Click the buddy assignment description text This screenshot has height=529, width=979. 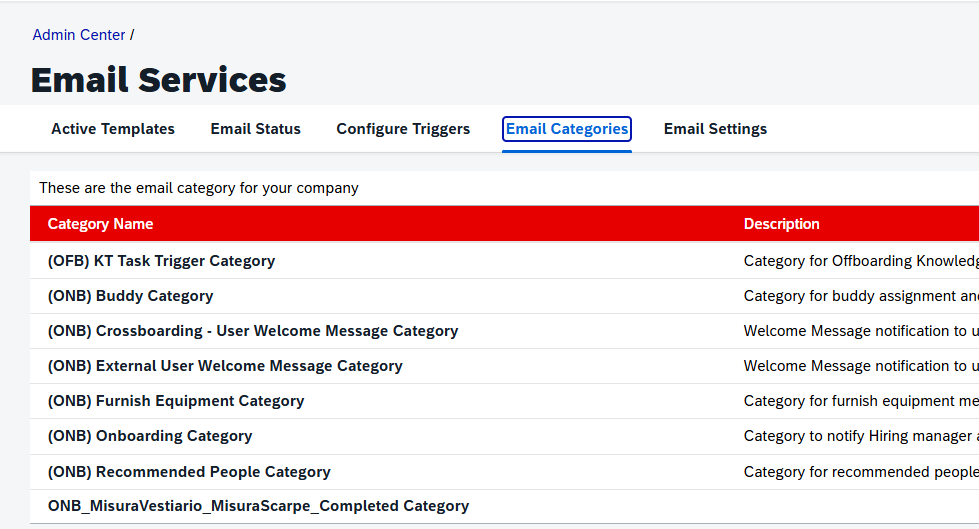click(860, 296)
